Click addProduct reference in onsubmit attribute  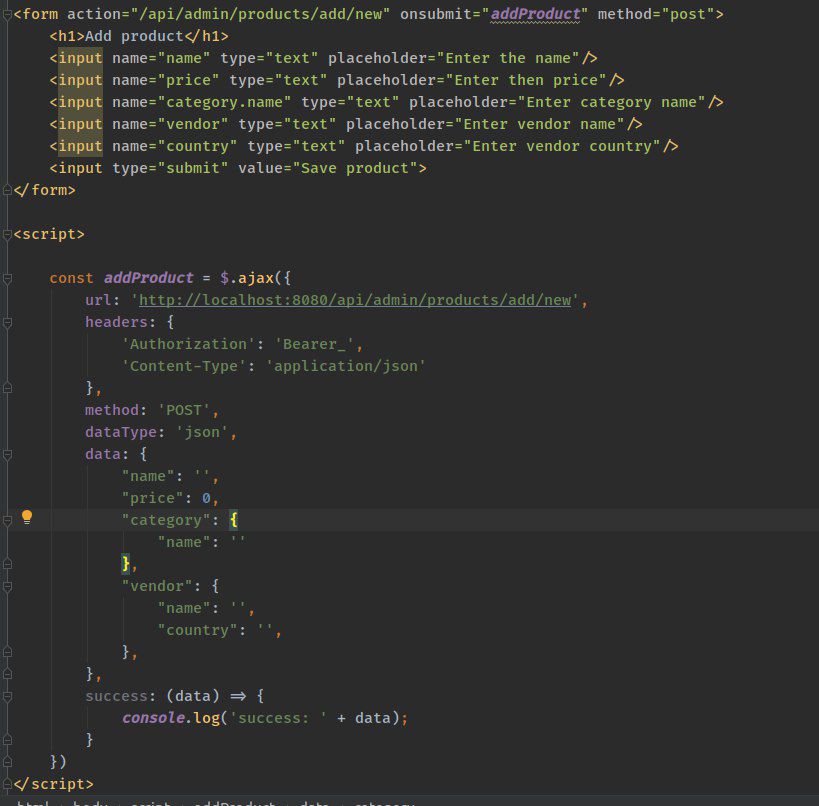coord(535,14)
